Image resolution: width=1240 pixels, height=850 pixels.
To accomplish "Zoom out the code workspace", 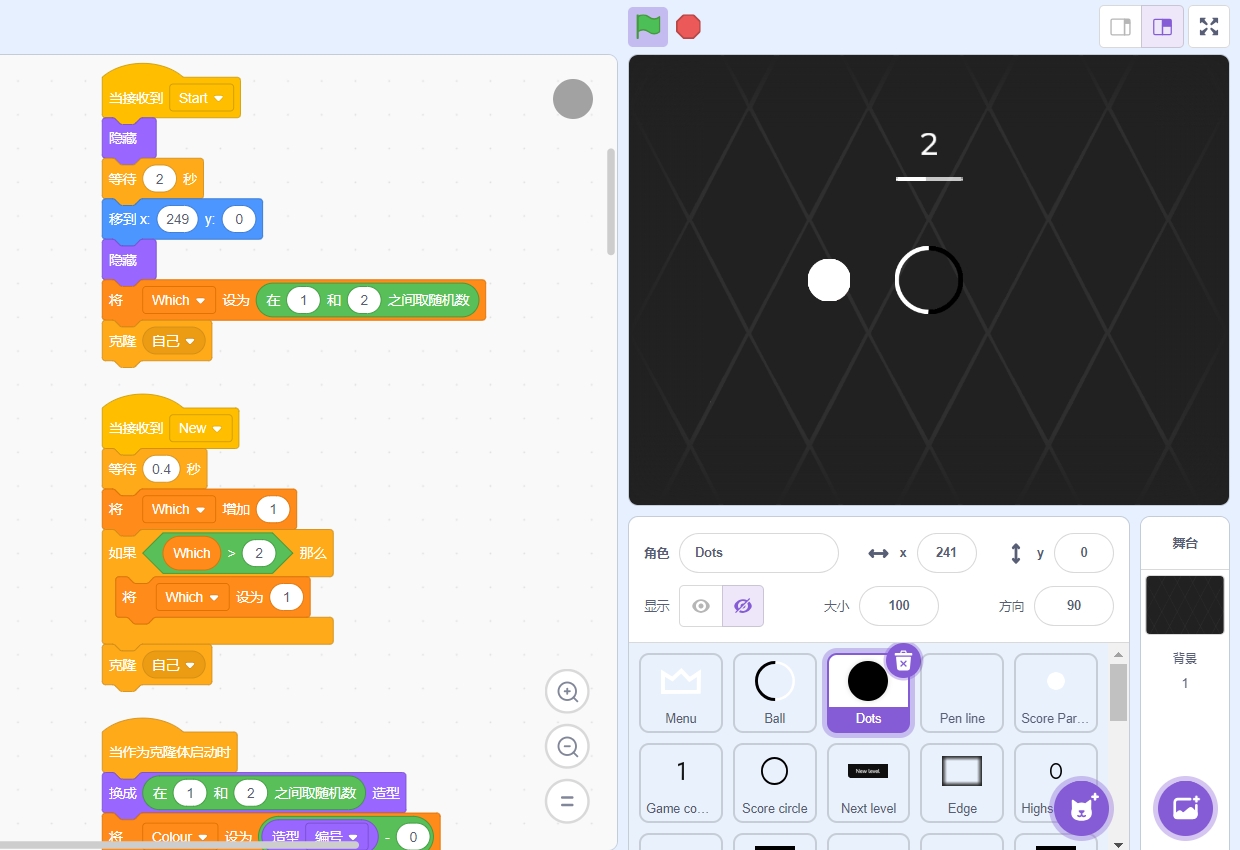I will 567,747.
